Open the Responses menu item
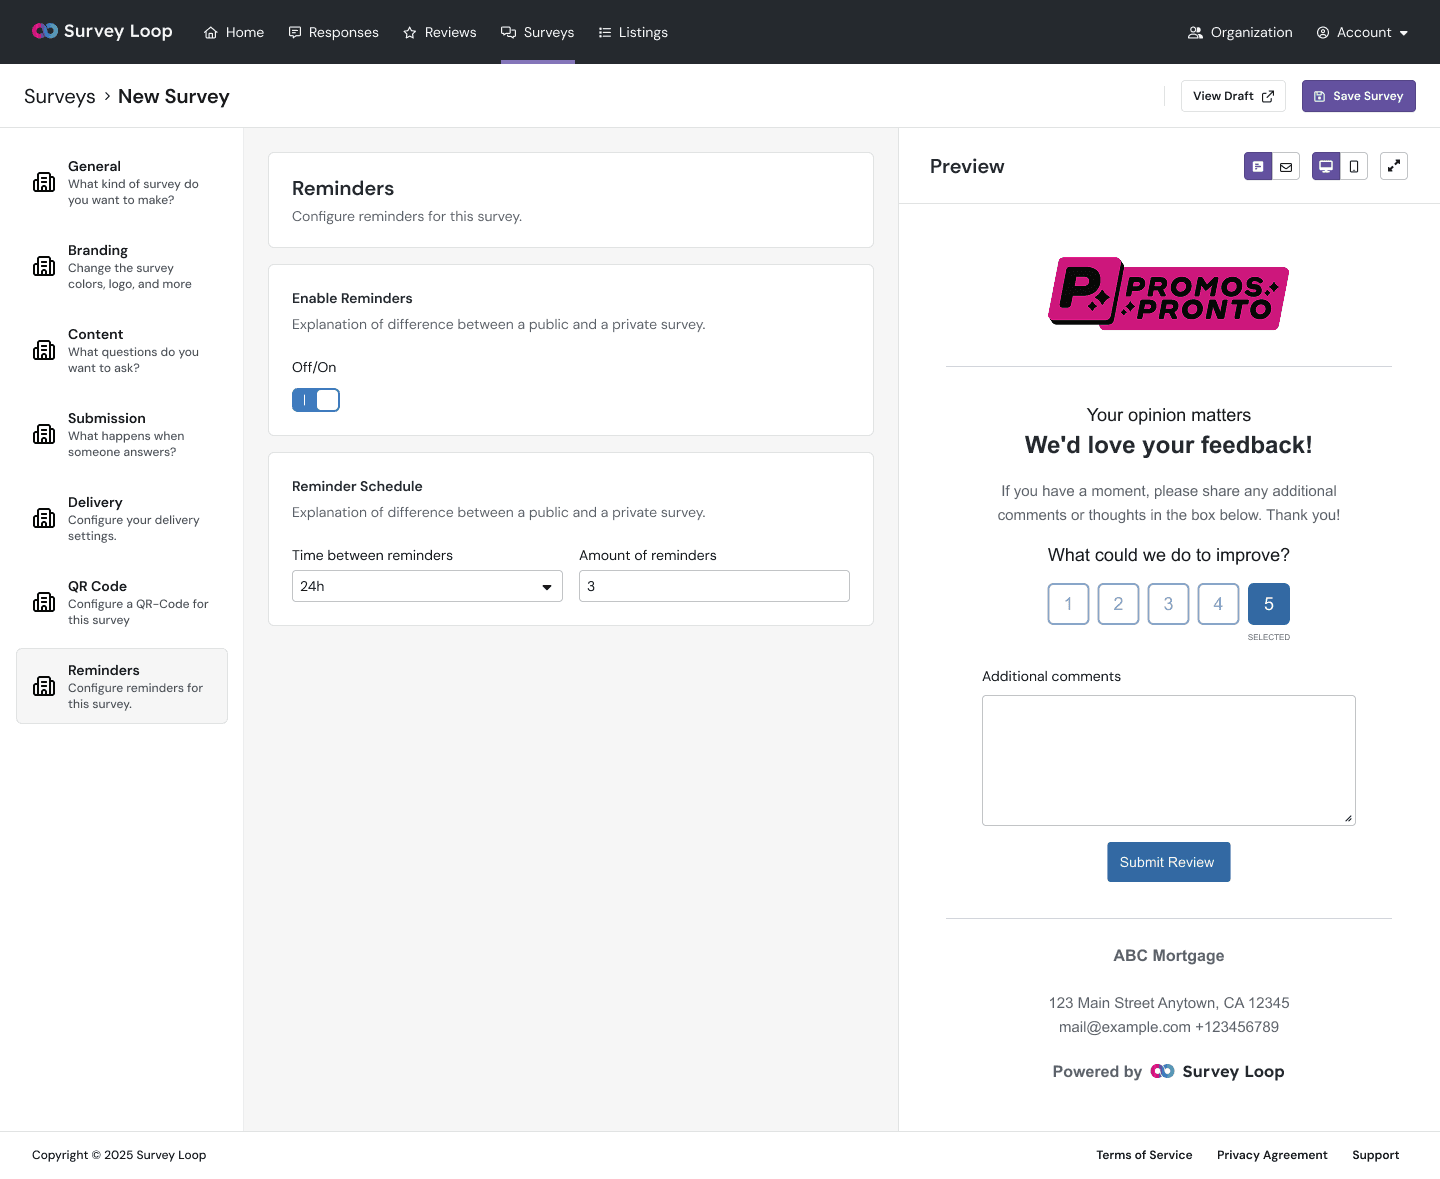Viewport: 1440px width, 1179px height. [333, 32]
